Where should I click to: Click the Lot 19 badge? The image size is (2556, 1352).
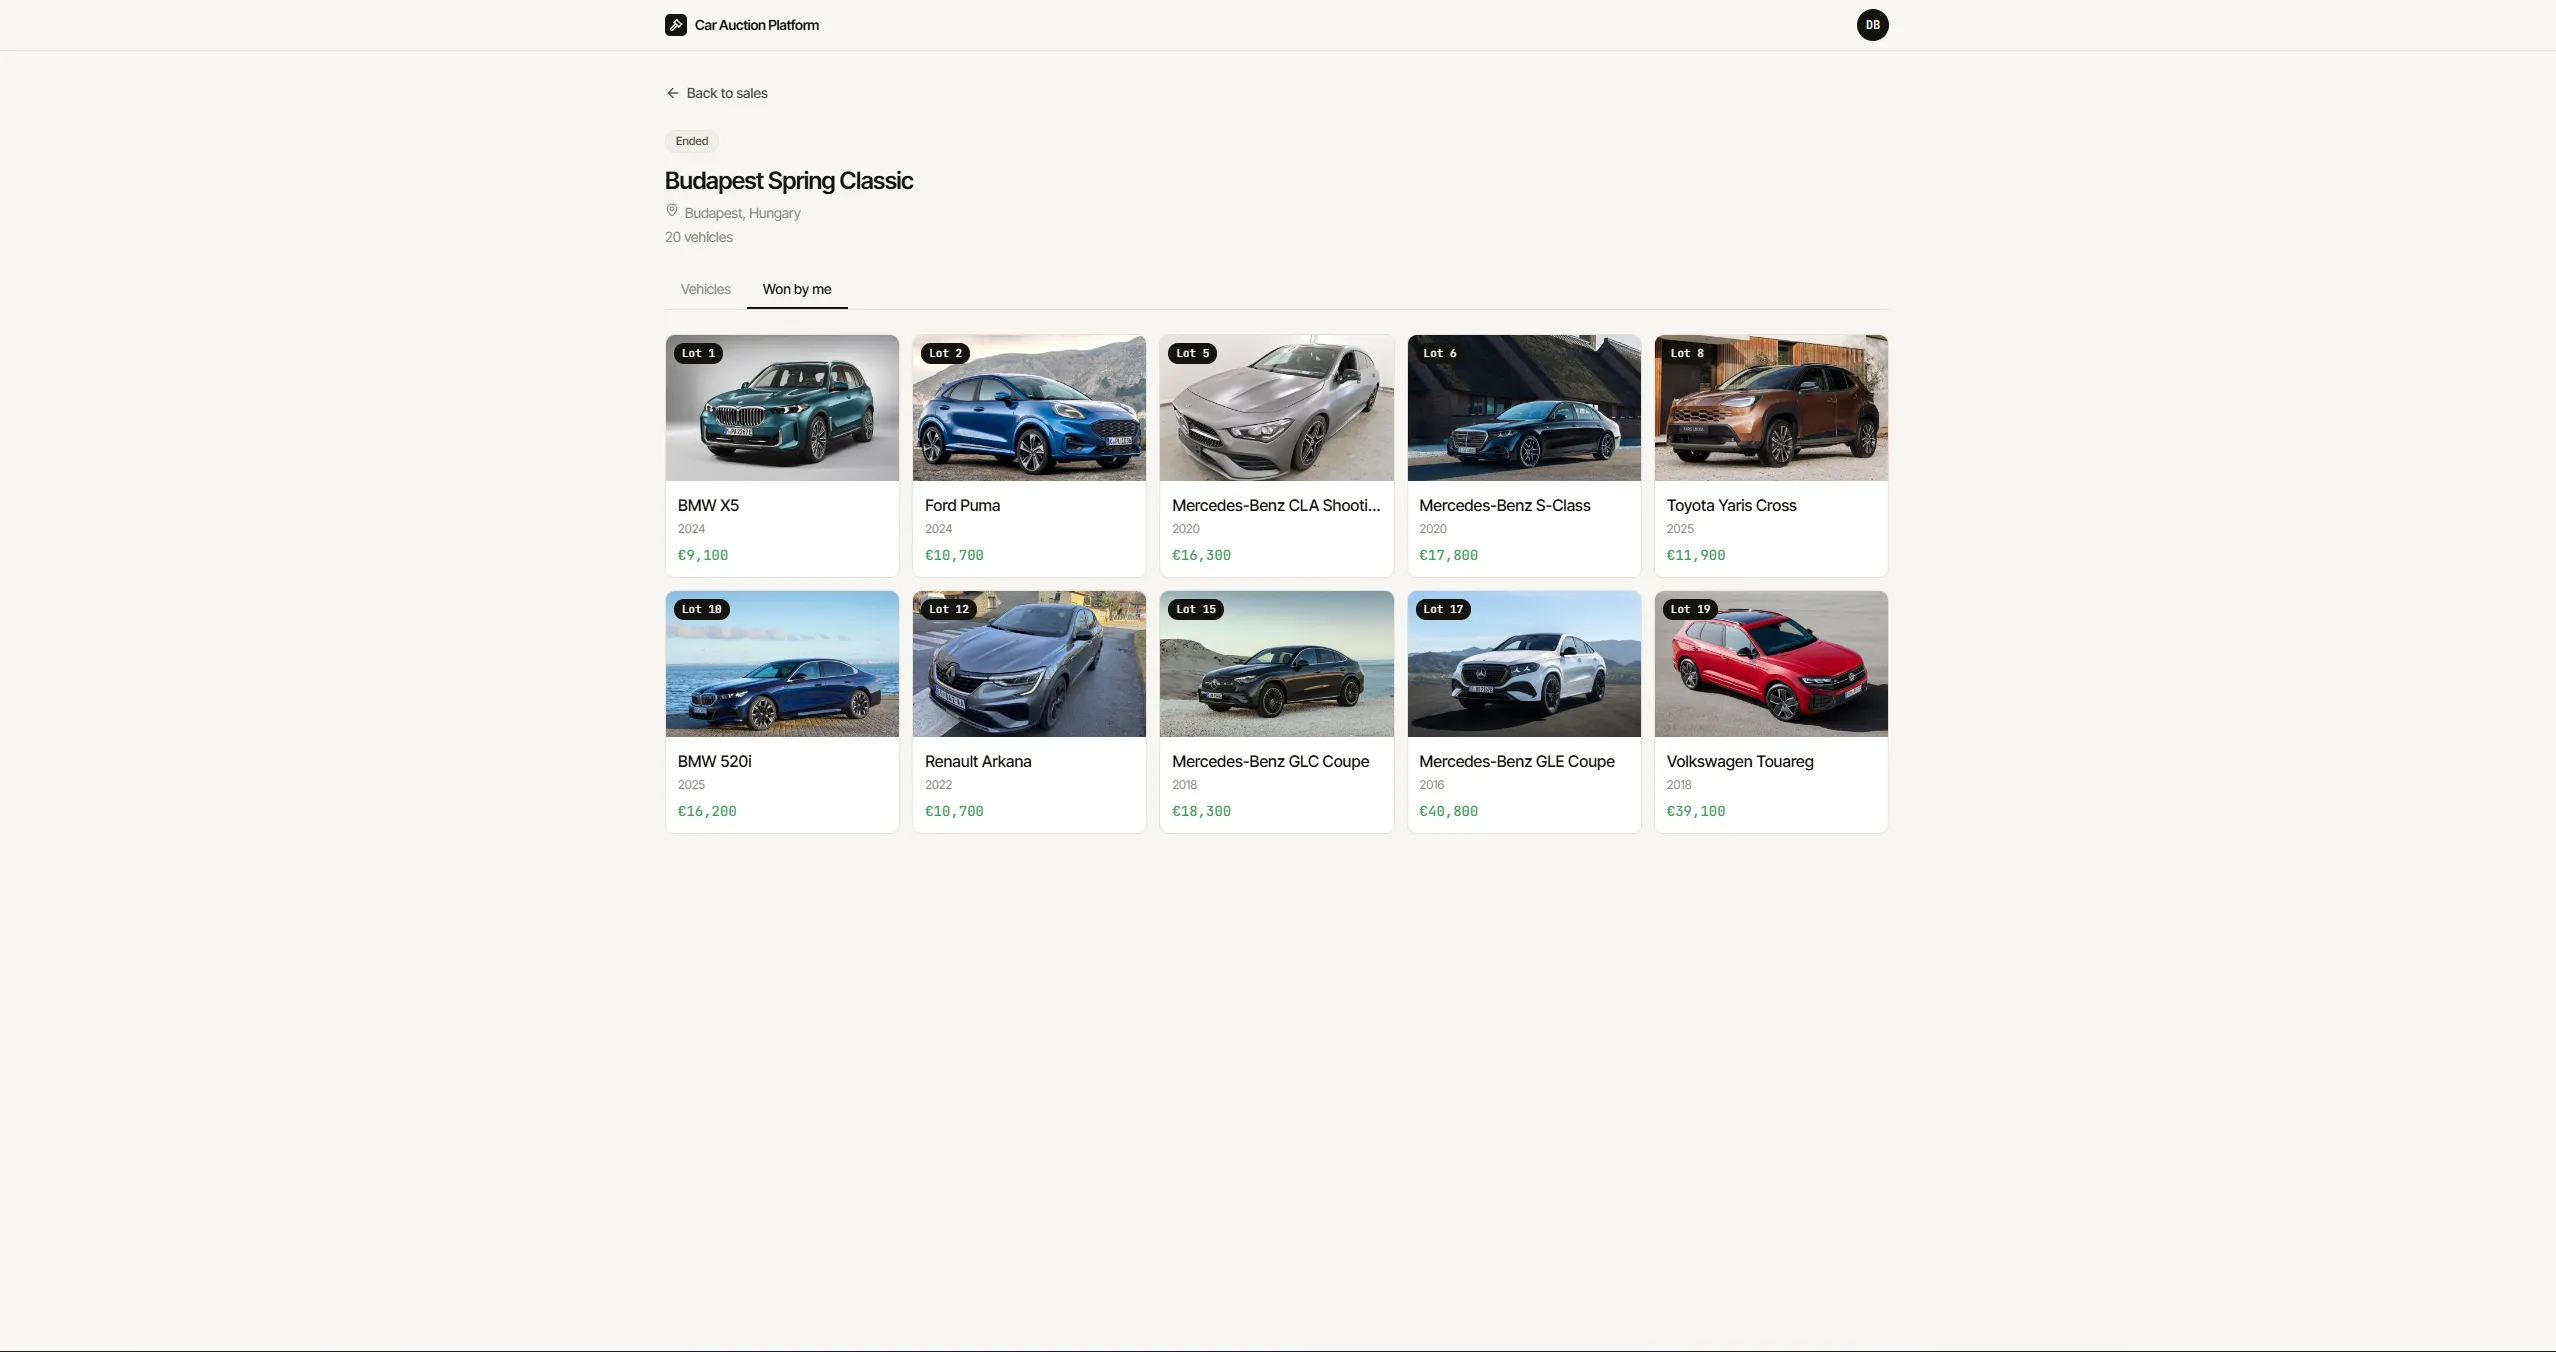point(1690,609)
